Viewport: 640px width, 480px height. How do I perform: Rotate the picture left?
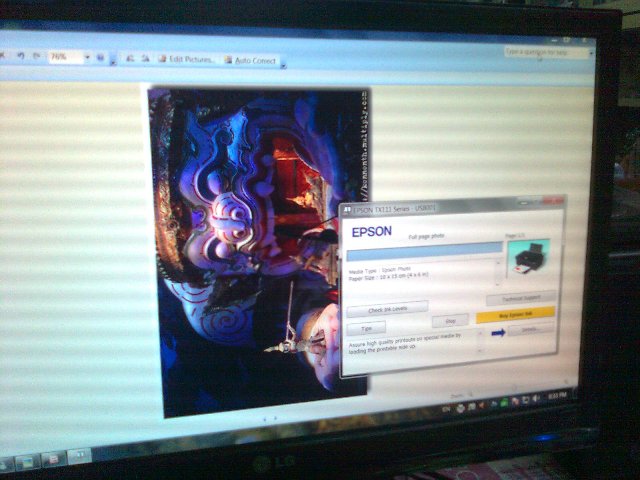130,59
